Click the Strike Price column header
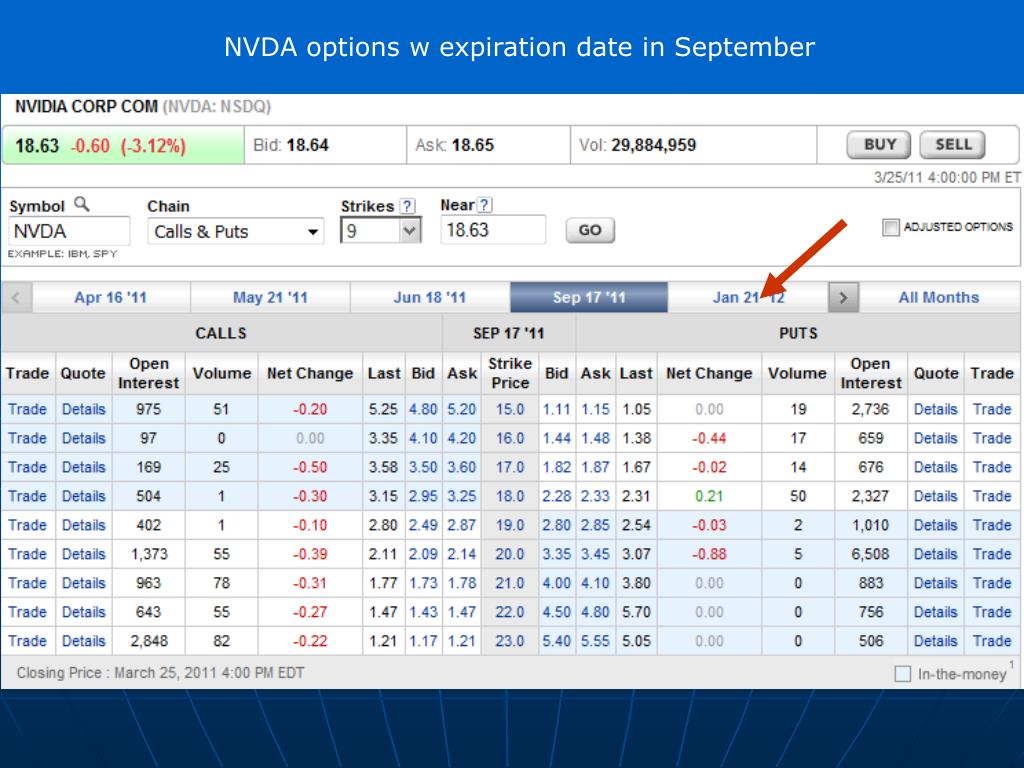Image resolution: width=1024 pixels, height=768 pixels. tap(510, 373)
